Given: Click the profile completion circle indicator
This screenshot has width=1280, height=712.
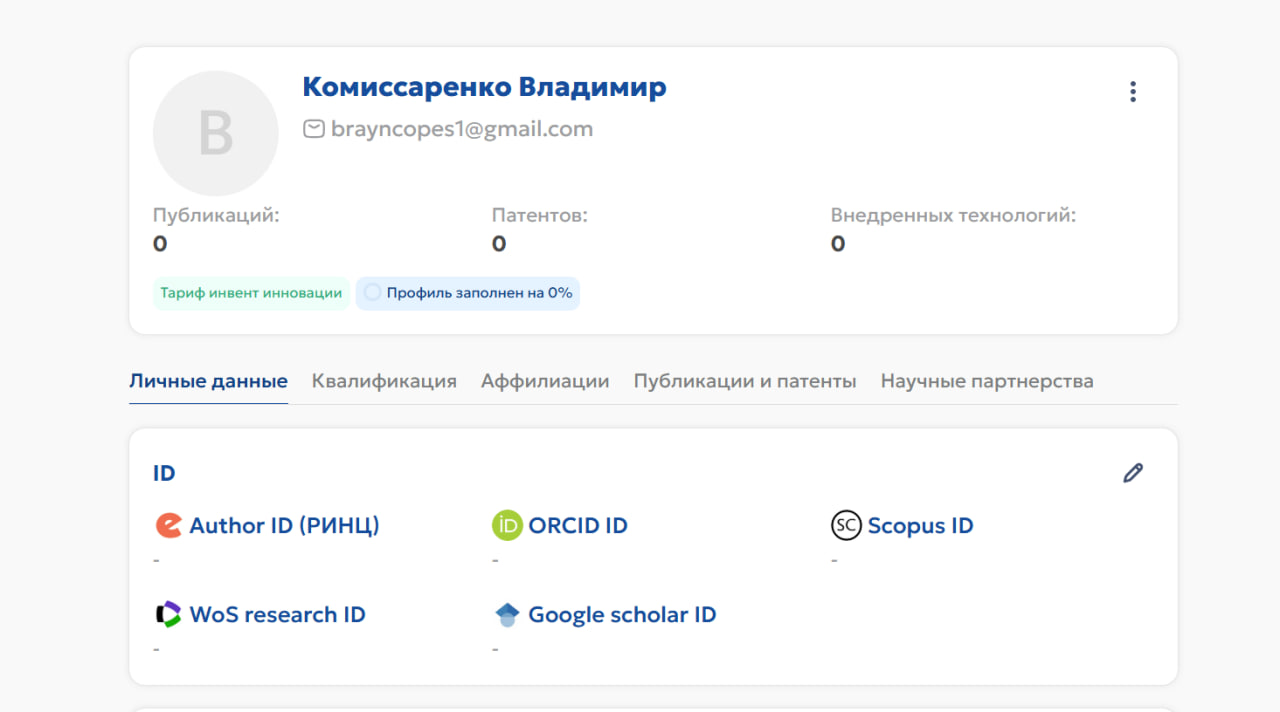Looking at the screenshot, I should [373, 293].
